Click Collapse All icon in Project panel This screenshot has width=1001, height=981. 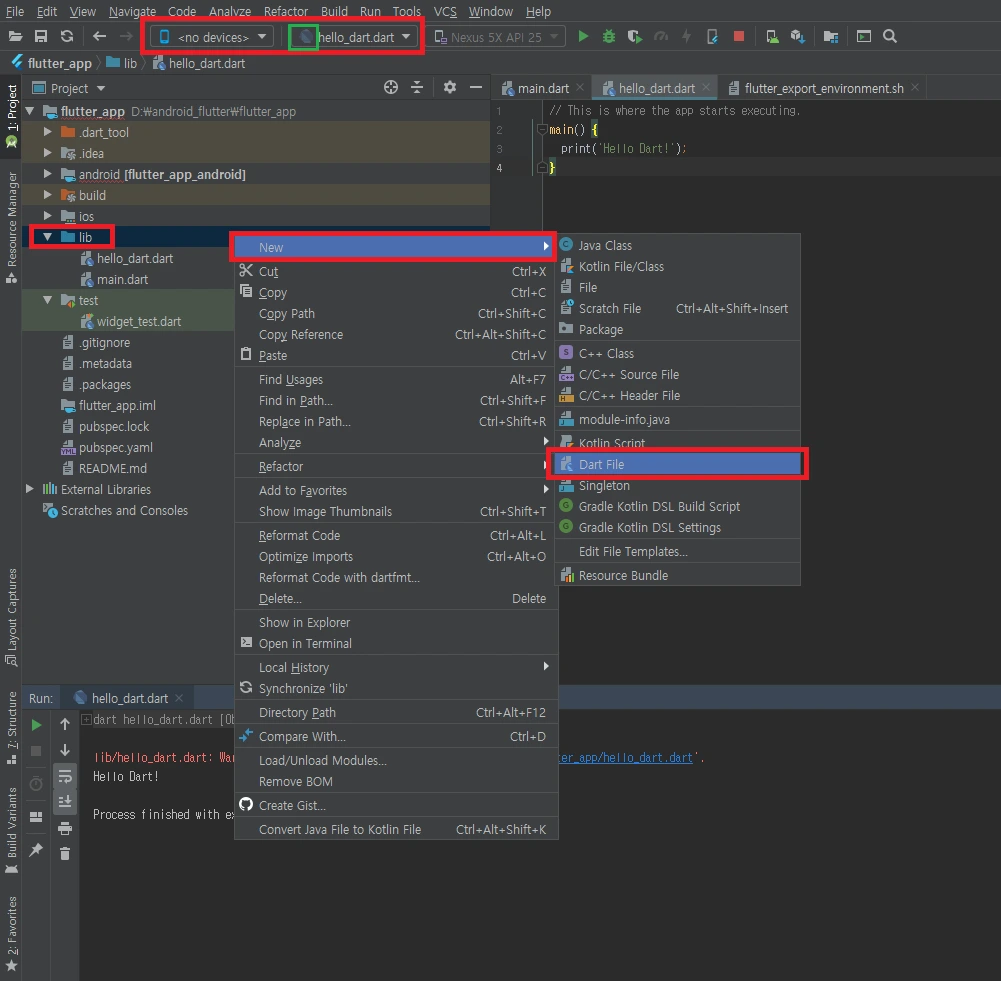tap(417, 87)
